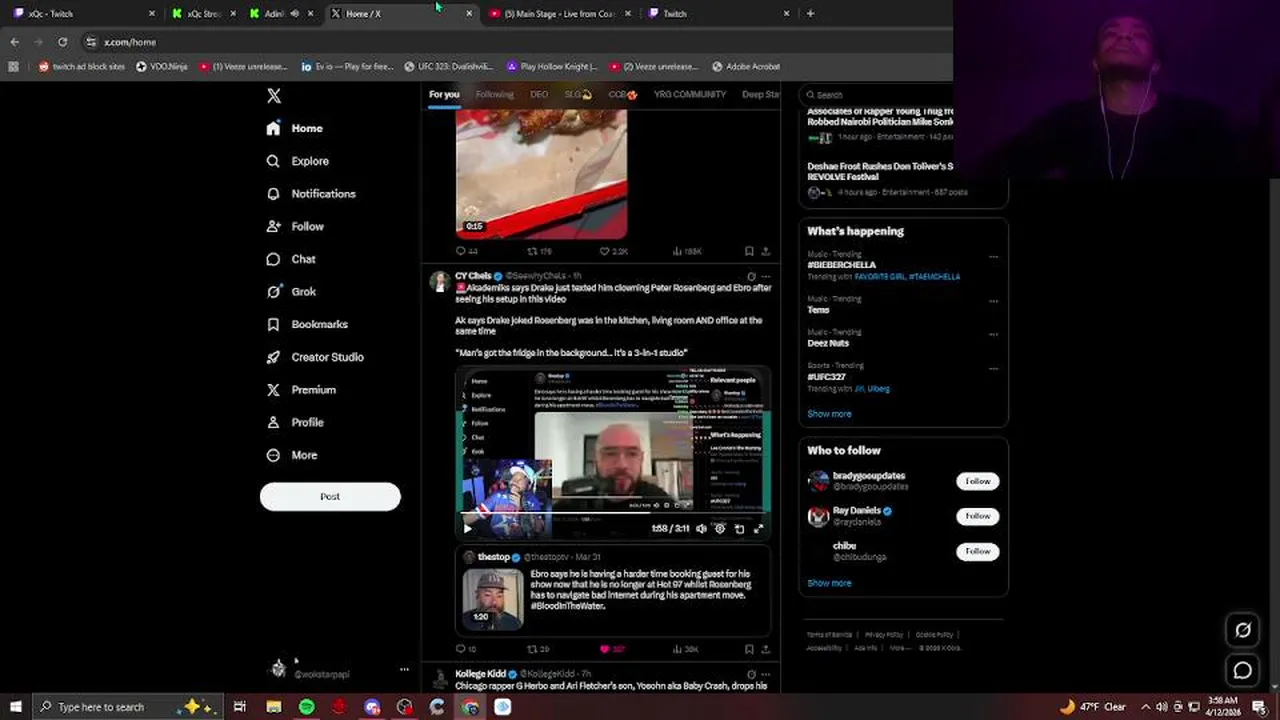Switch to the DEO timeline tab

click(539, 95)
